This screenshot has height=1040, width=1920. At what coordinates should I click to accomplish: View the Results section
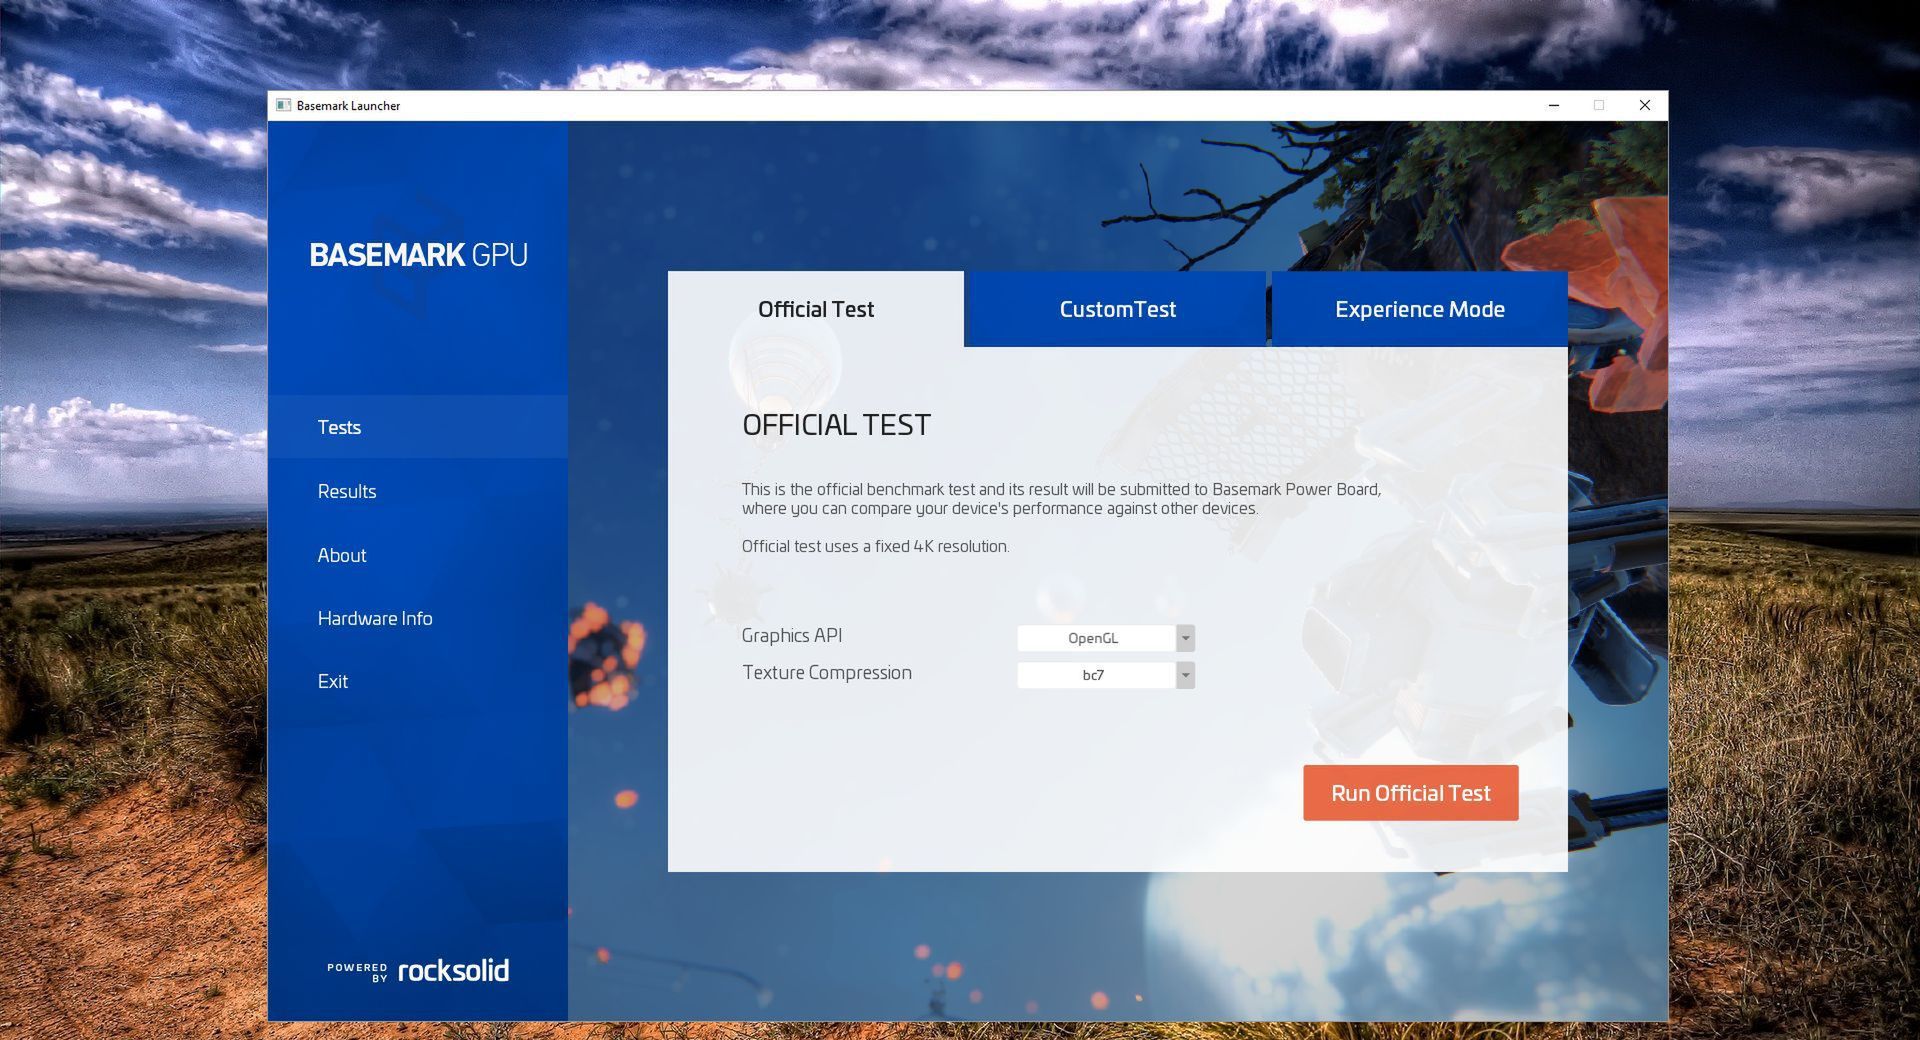(x=346, y=491)
